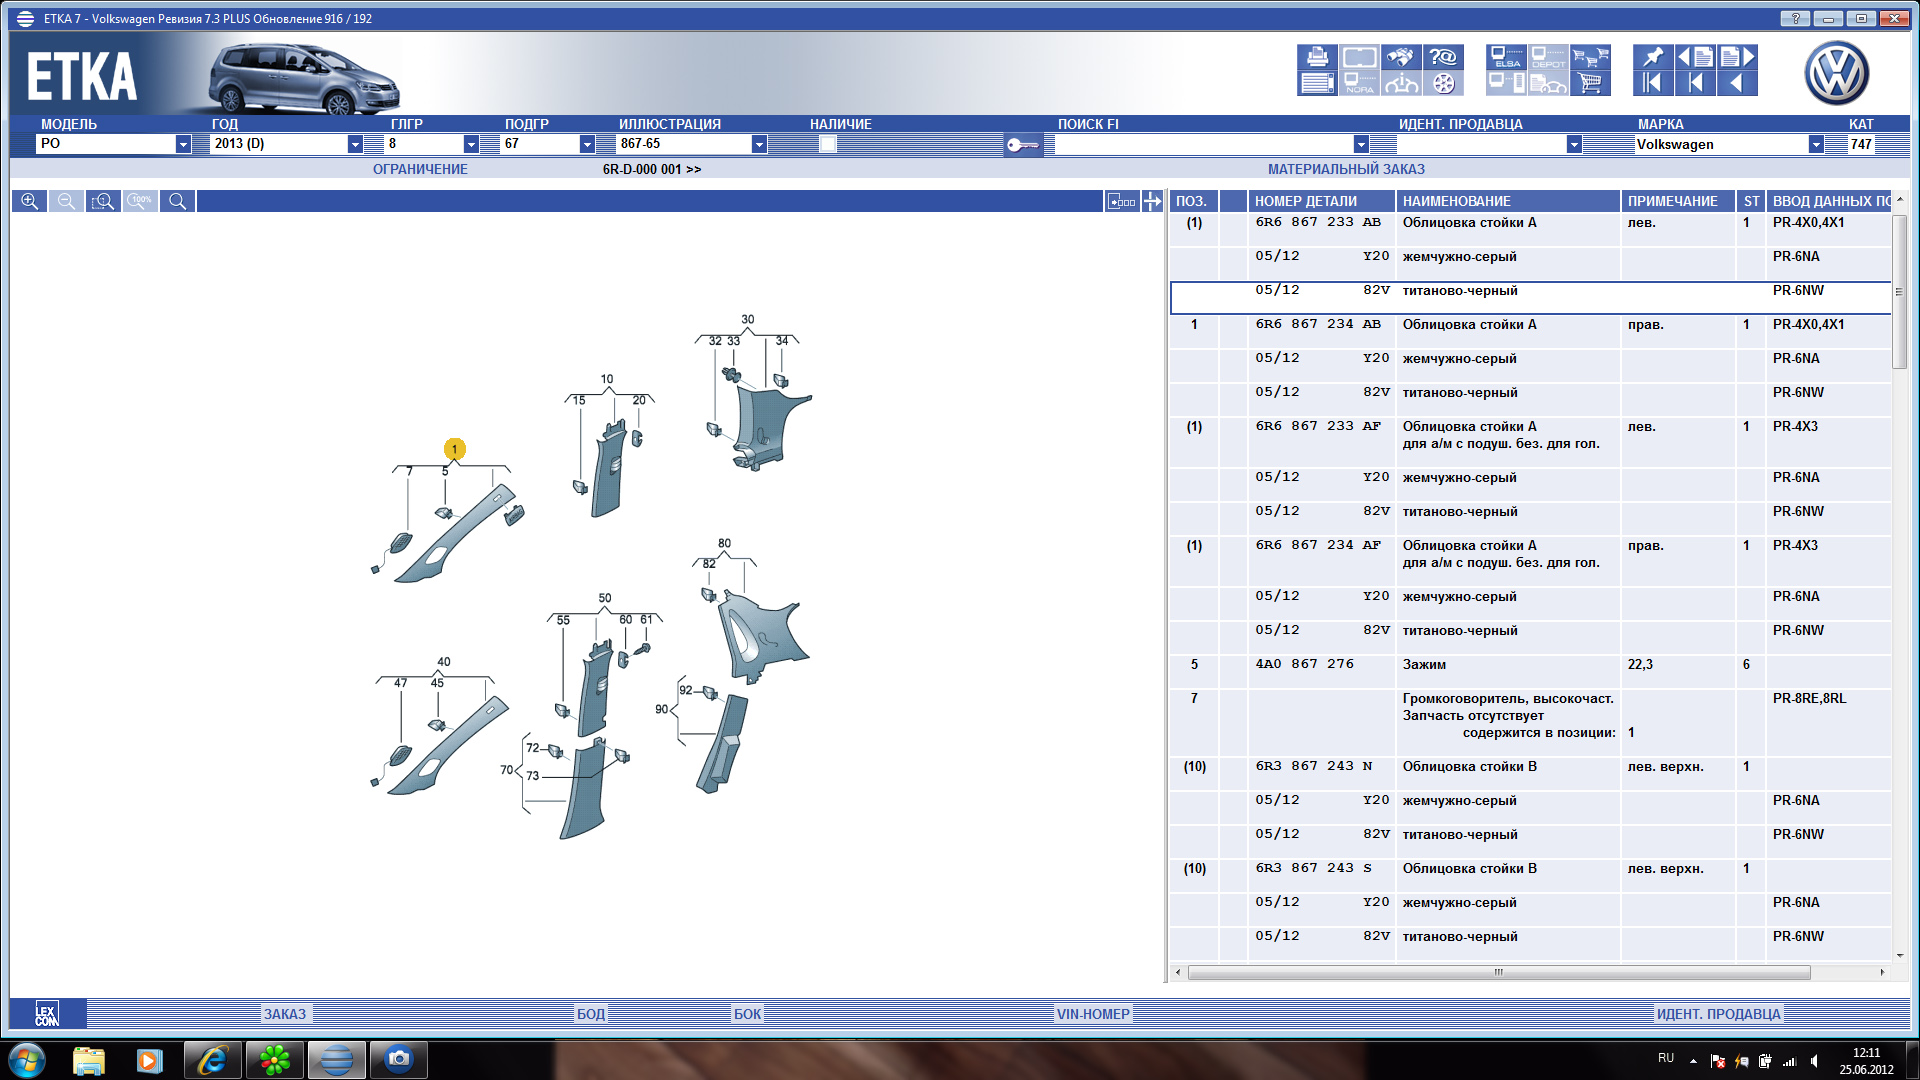
Task: Click МАТЕРИАЛЬНЫЙ ЗАКАЗ label
Action: 1346,170
